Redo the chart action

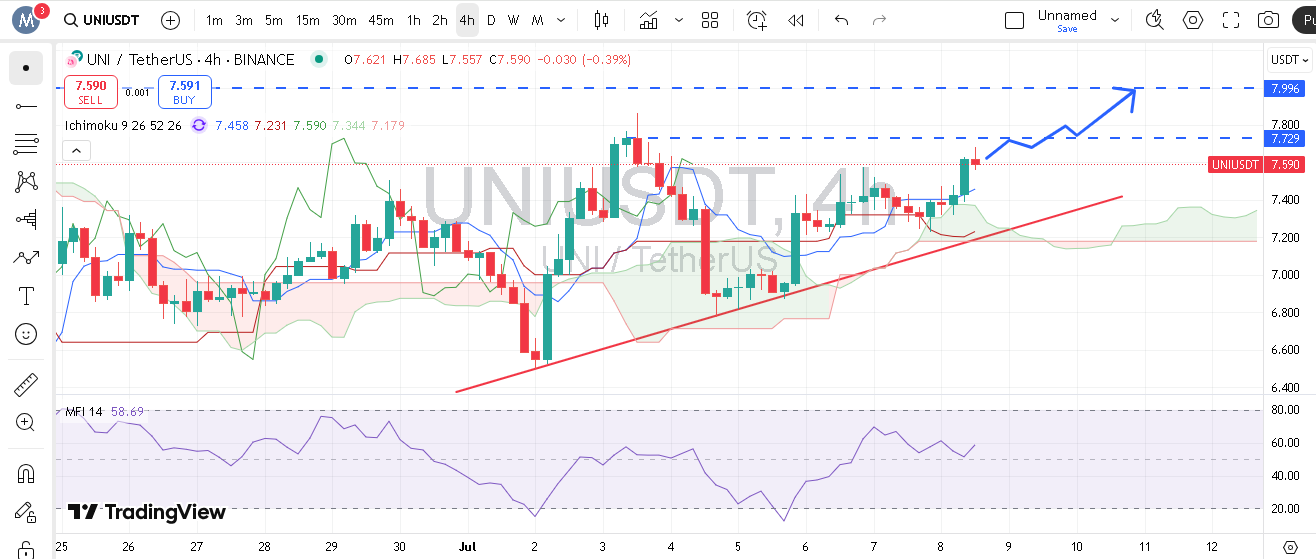pyautogui.click(x=879, y=20)
